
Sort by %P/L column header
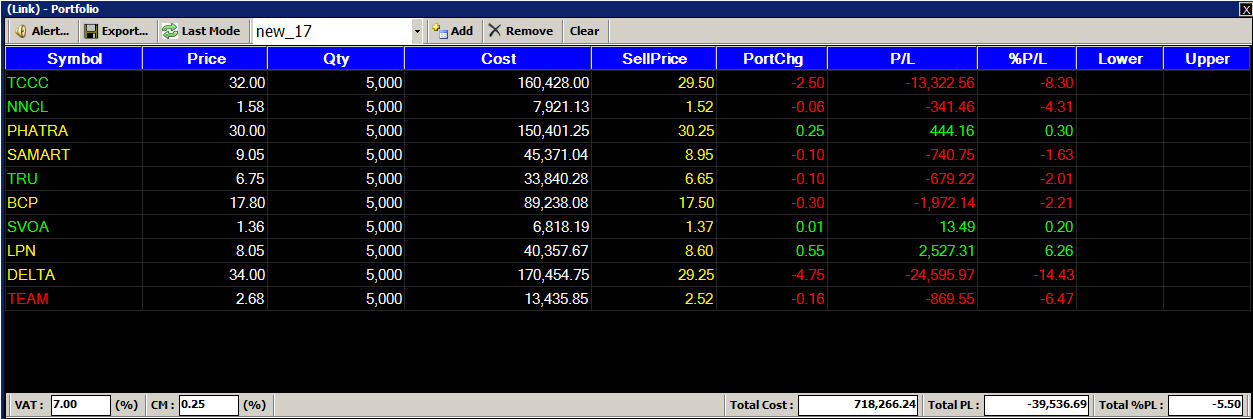coord(1027,58)
